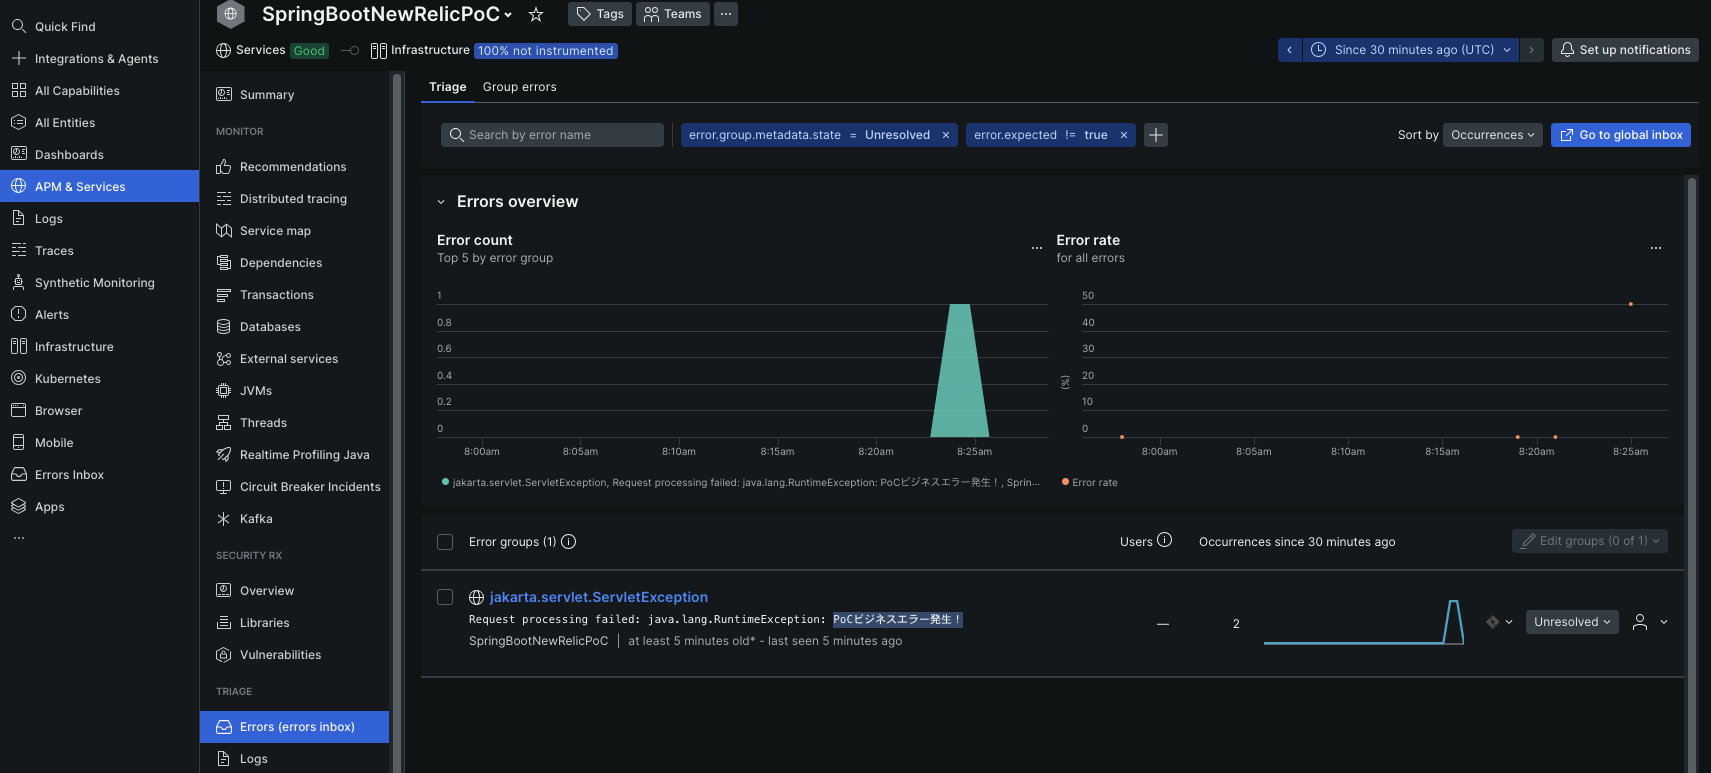Click 100% not instrumented infrastructure badge
The width and height of the screenshot is (1711, 773).
[546, 51]
